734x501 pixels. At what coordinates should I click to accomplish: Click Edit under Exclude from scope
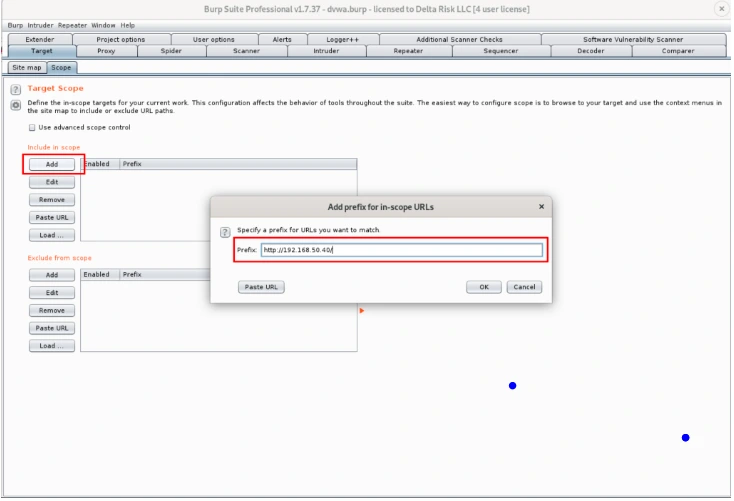[x=51, y=293]
